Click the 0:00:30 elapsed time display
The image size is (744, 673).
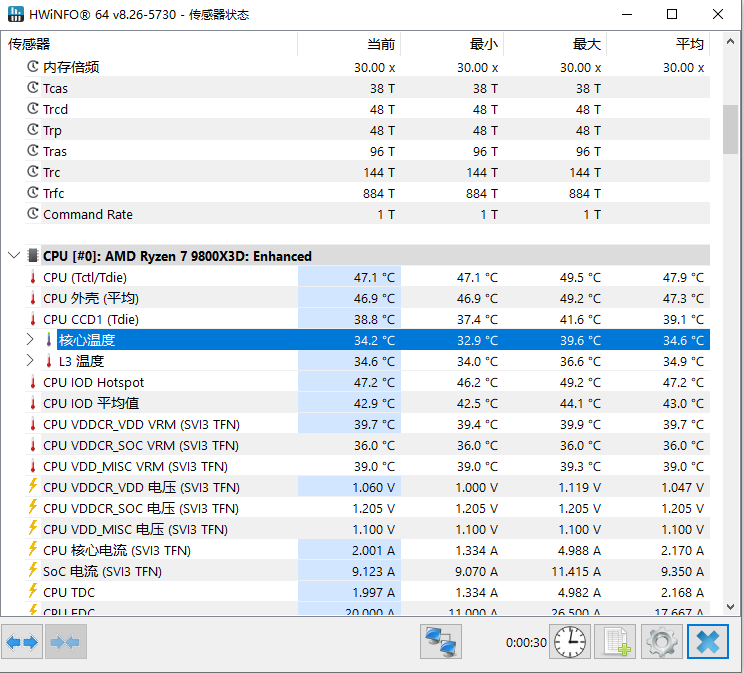coord(526,642)
